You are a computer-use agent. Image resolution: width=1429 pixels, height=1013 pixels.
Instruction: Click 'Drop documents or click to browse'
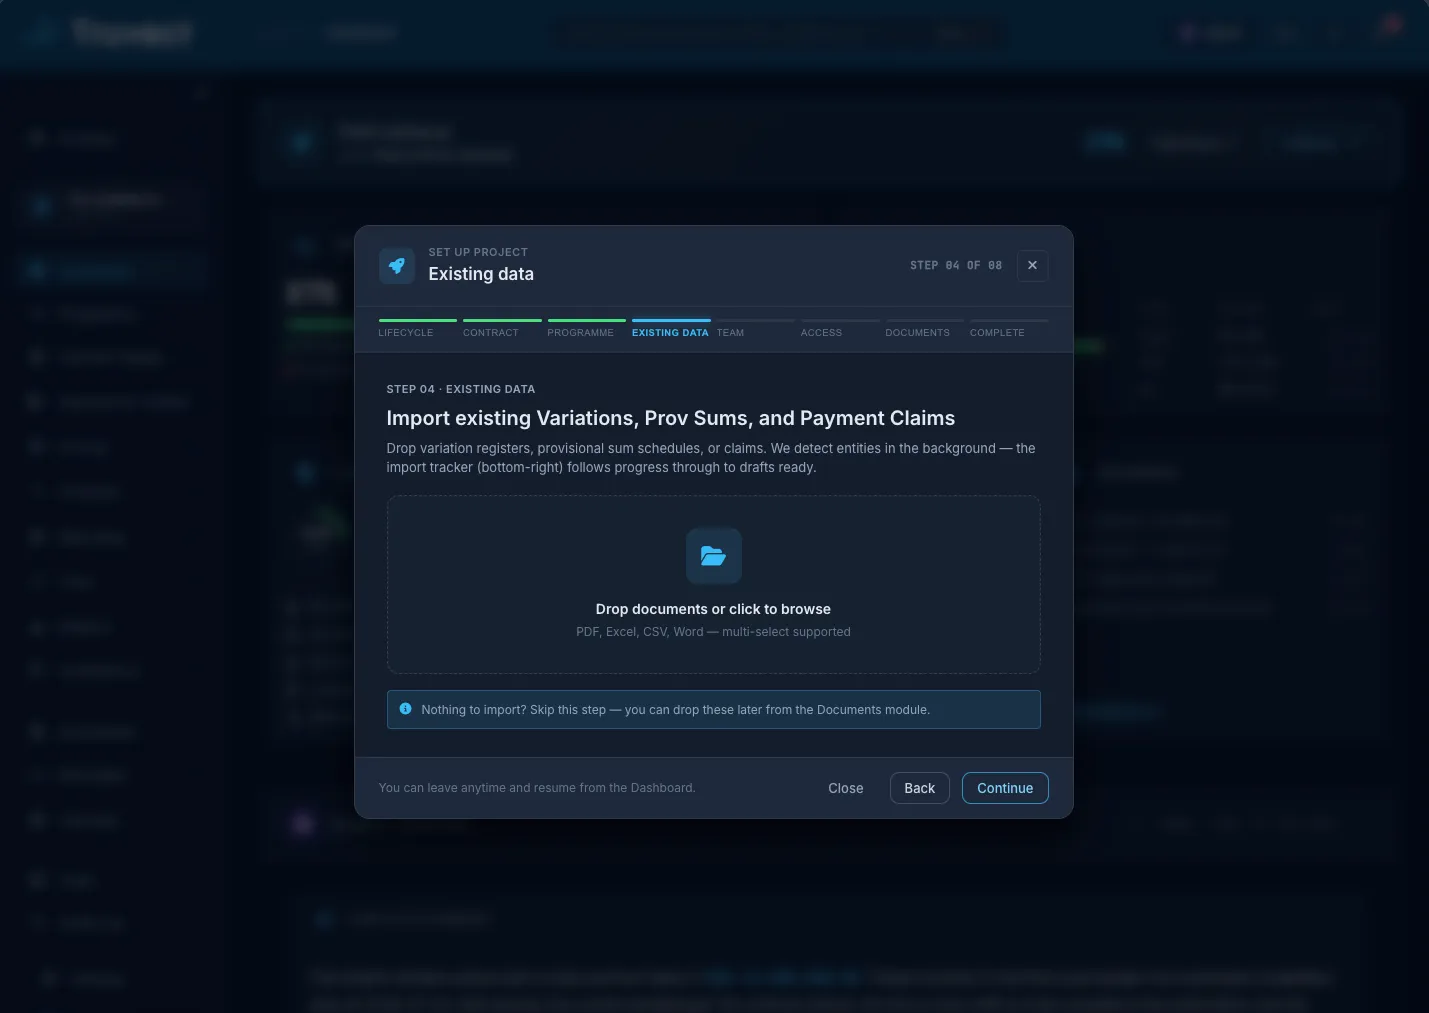[x=713, y=609]
